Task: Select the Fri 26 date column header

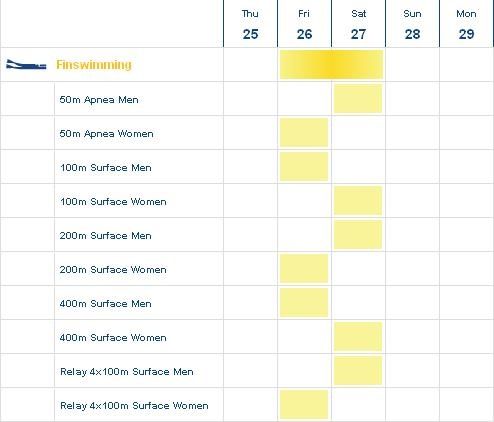Action: pyautogui.click(x=304, y=24)
